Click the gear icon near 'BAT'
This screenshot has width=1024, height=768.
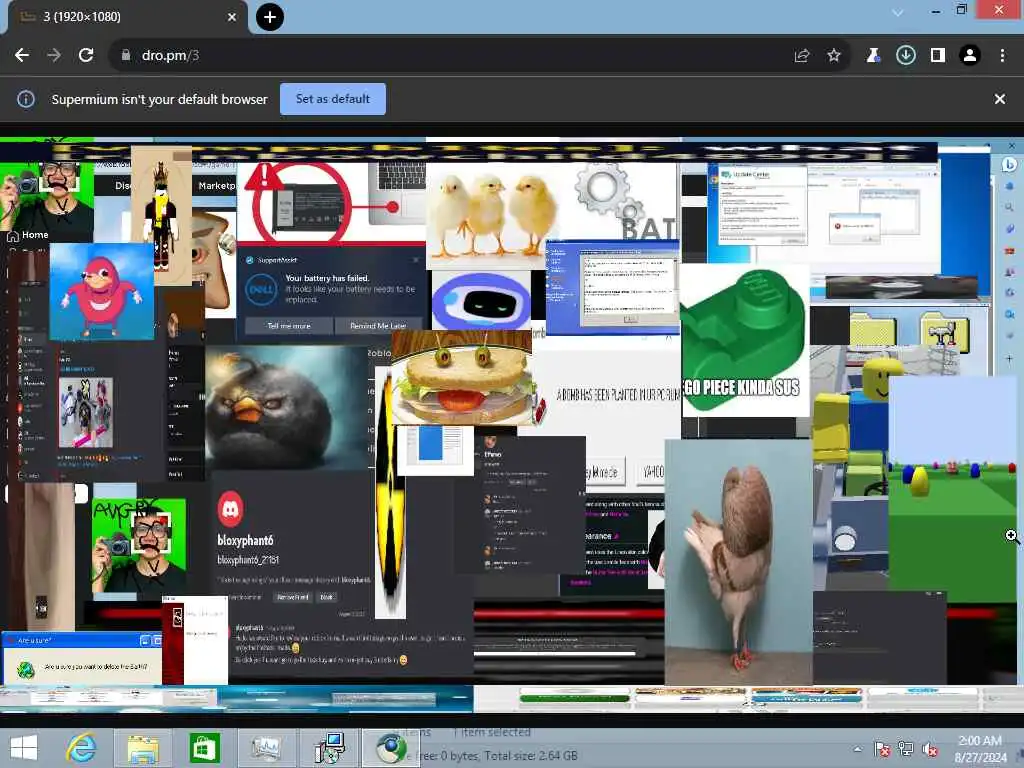click(603, 189)
